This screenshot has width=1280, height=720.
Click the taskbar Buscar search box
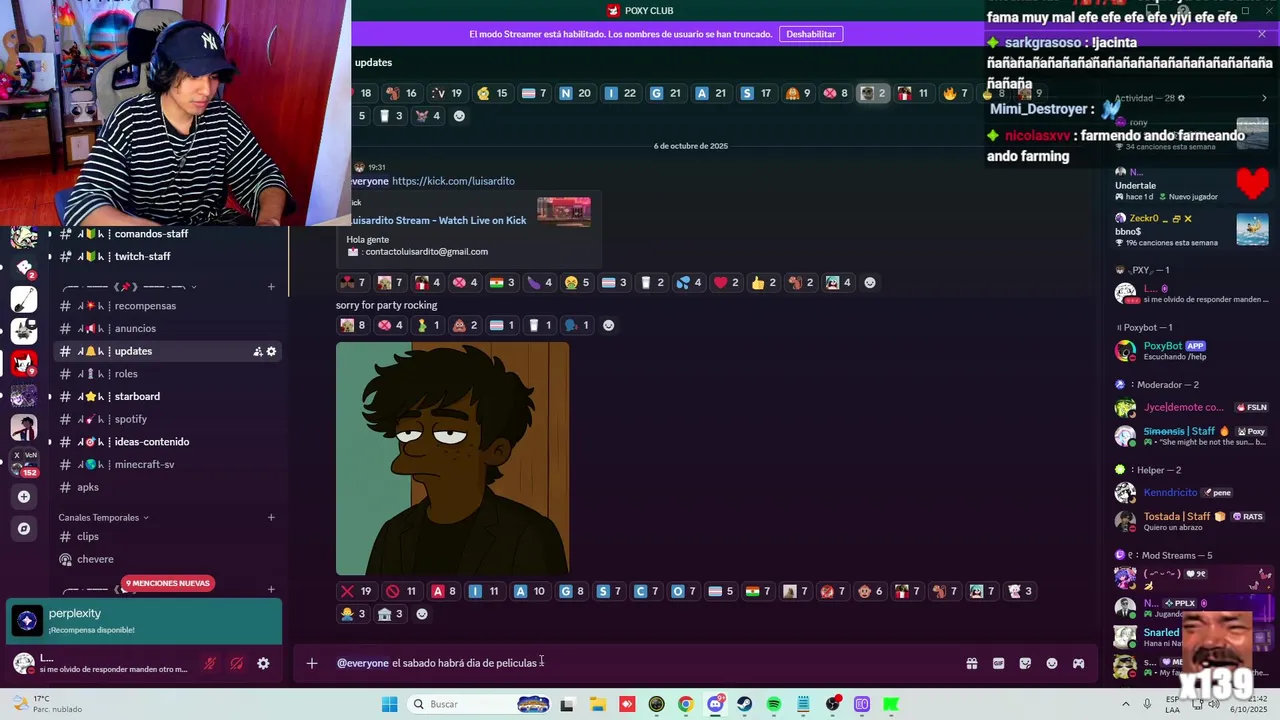478,704
